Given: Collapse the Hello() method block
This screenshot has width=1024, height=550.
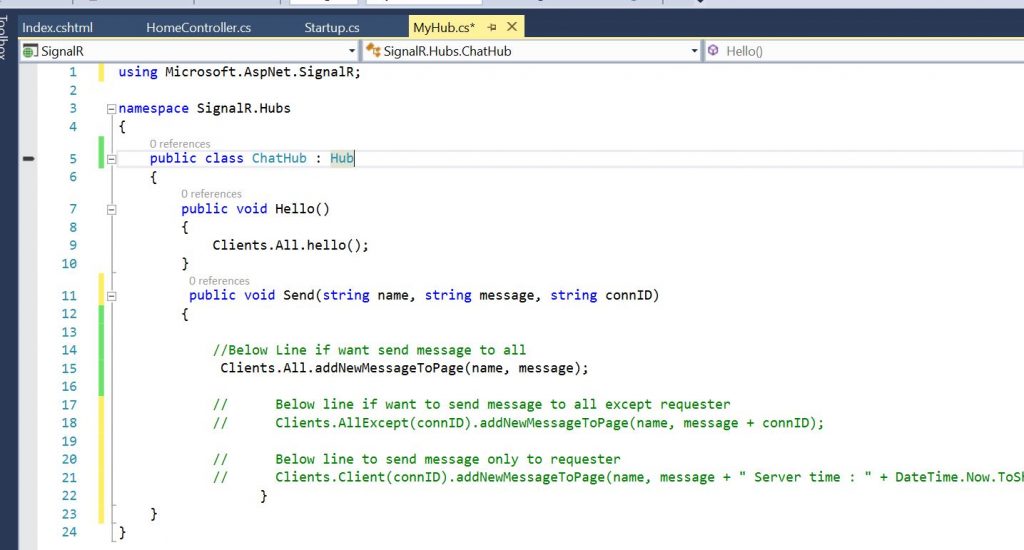Looking at the screenshot, I should point(112,210).
